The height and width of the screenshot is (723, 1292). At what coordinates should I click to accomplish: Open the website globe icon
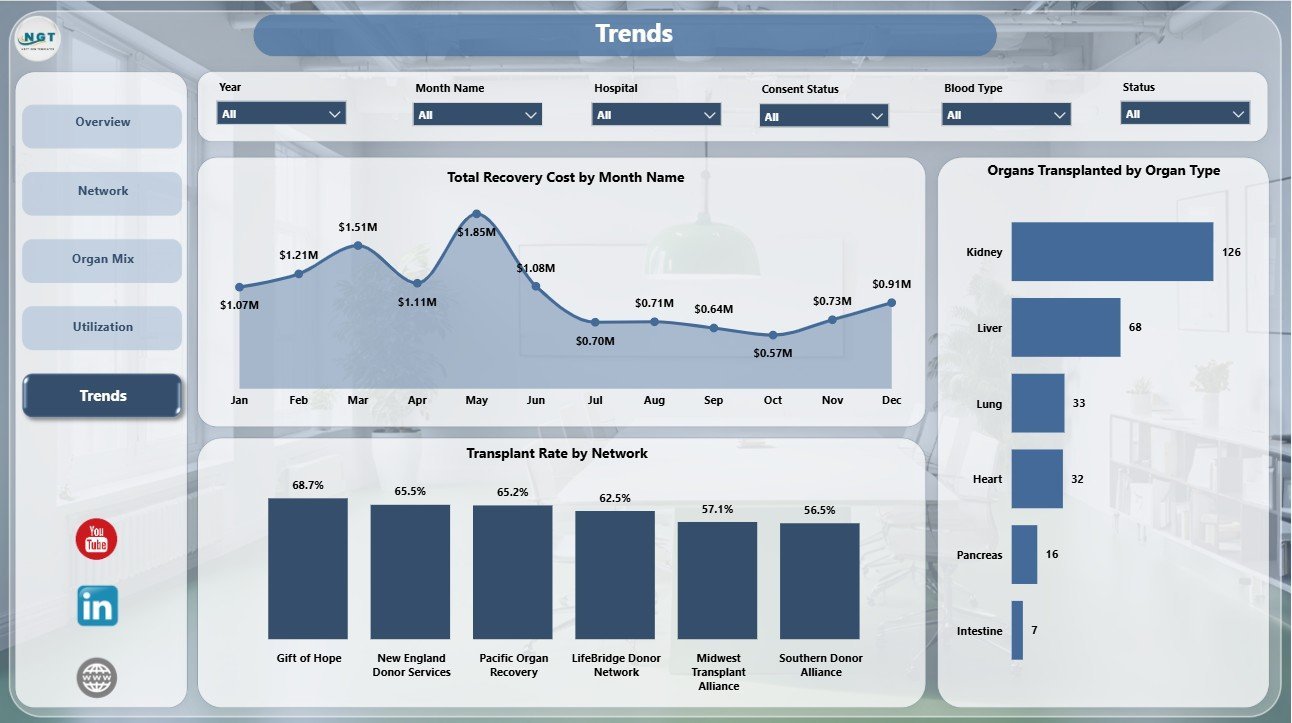pos(97,677)
